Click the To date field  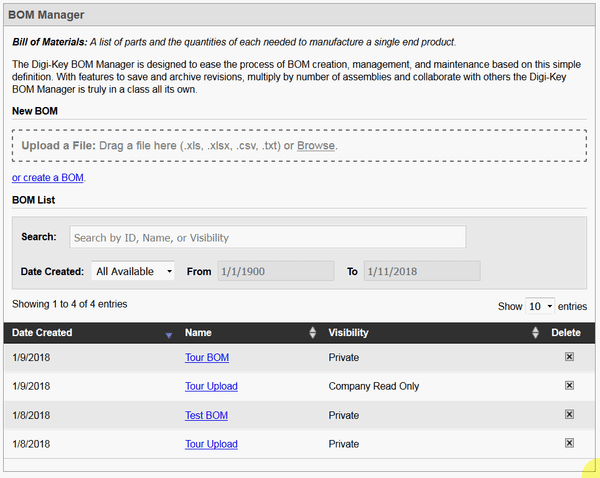coord(421,271)
